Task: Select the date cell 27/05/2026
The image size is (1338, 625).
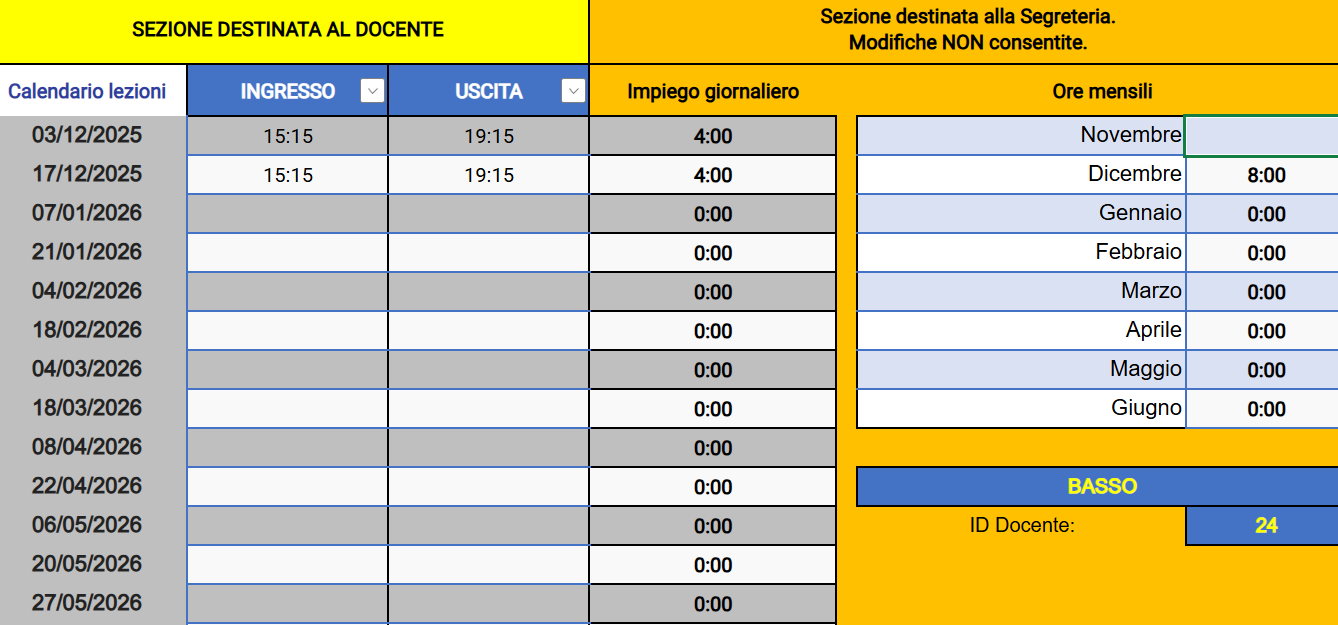Action: tap(88, 603)
